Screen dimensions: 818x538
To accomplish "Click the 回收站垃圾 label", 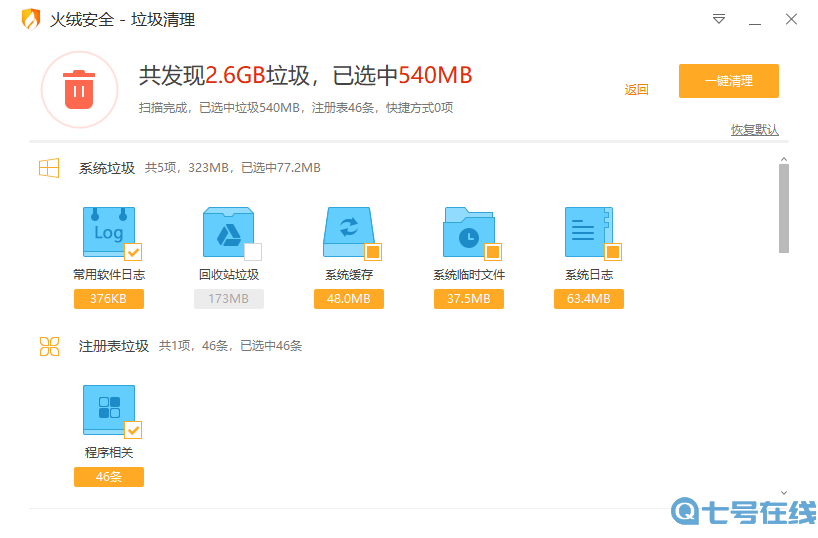I will click(x=228, y=274).
